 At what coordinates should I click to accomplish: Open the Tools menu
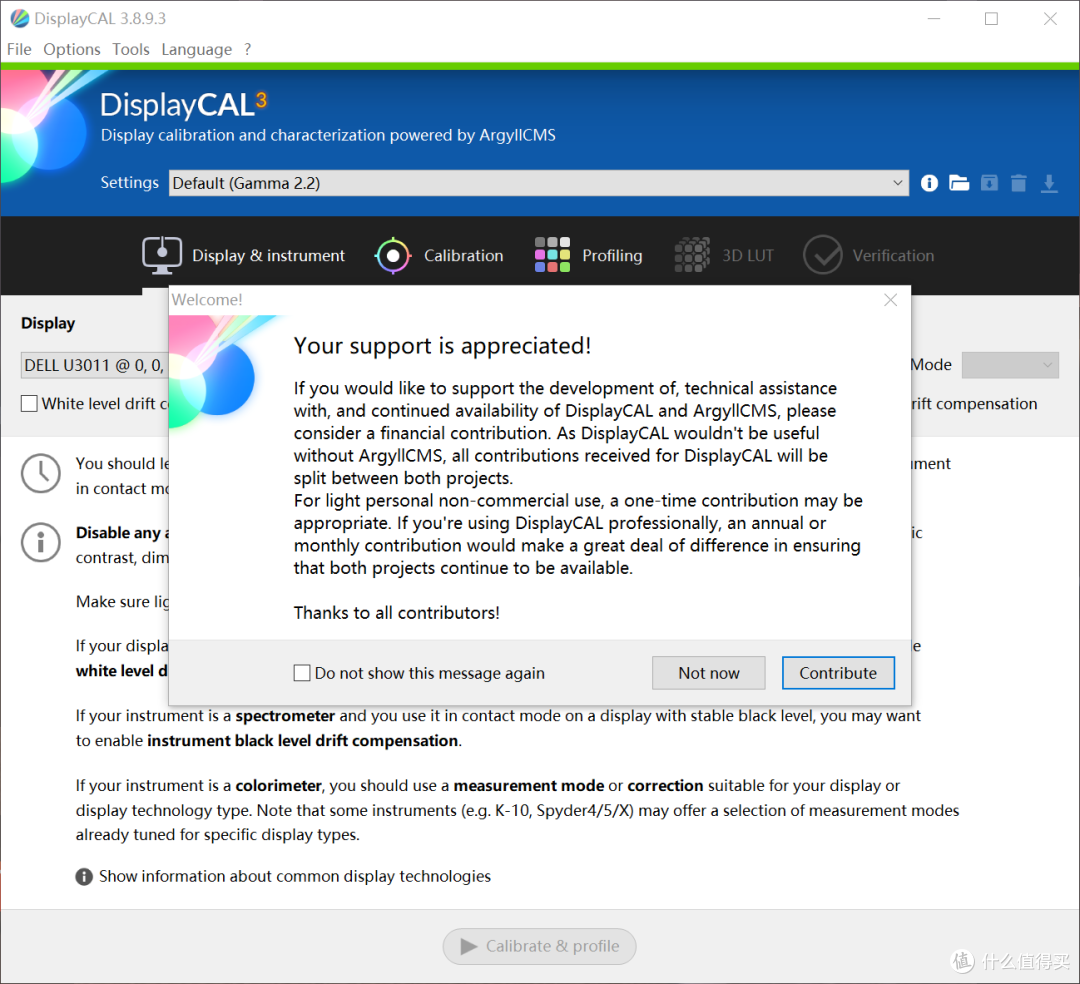[131, 50]
